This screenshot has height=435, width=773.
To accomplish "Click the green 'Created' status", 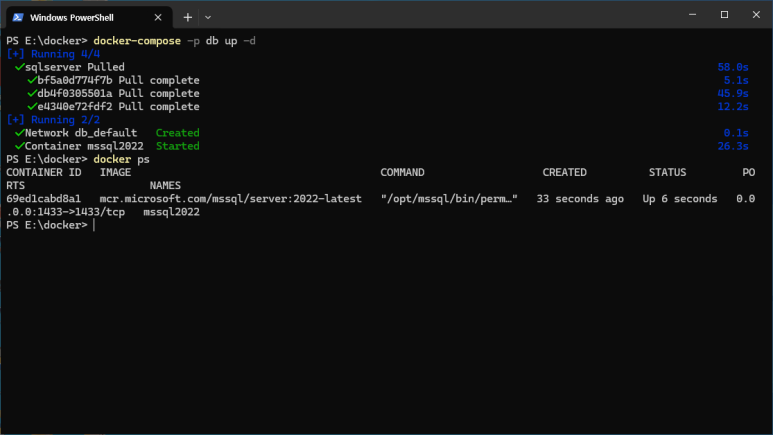I will pos(177,133).
